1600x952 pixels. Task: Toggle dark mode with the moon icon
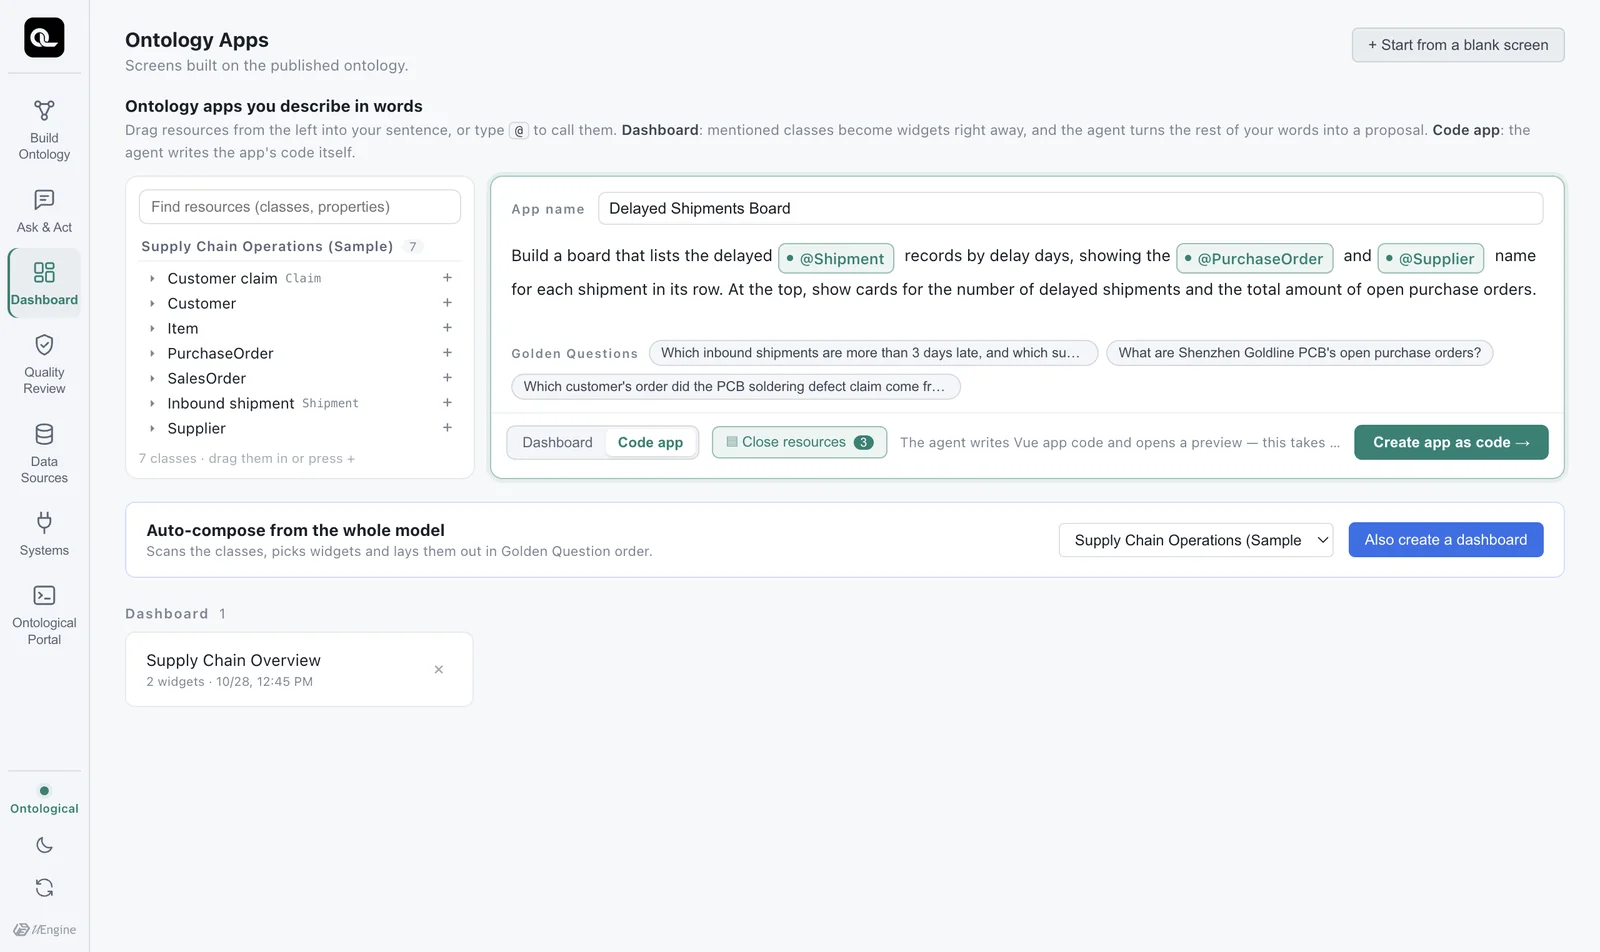click(44, 845)
